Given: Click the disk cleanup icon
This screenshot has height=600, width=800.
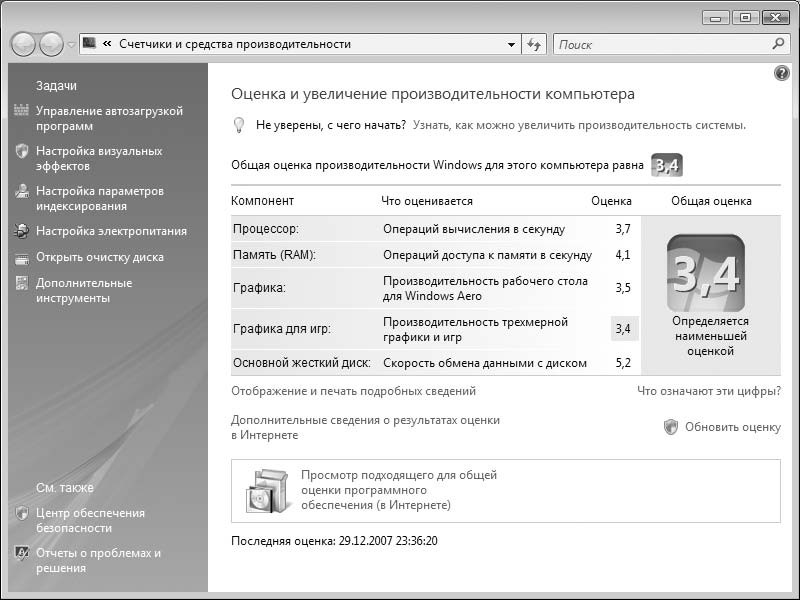Looking at the screenshot, I should (21, 257).
